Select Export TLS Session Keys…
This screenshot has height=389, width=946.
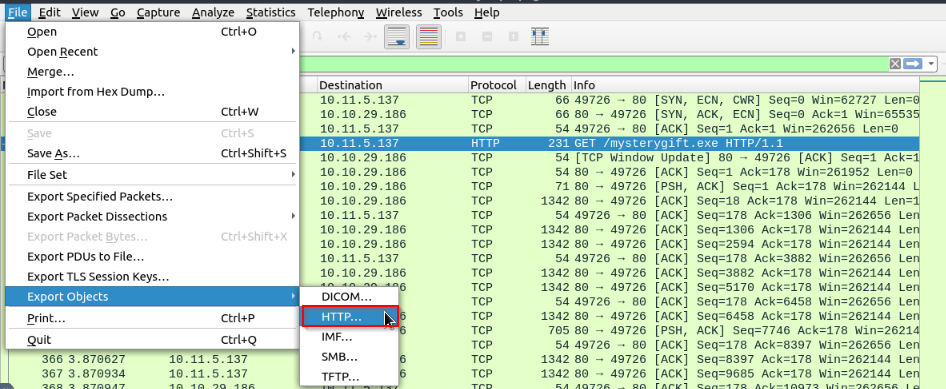click(x=152, y=277)
